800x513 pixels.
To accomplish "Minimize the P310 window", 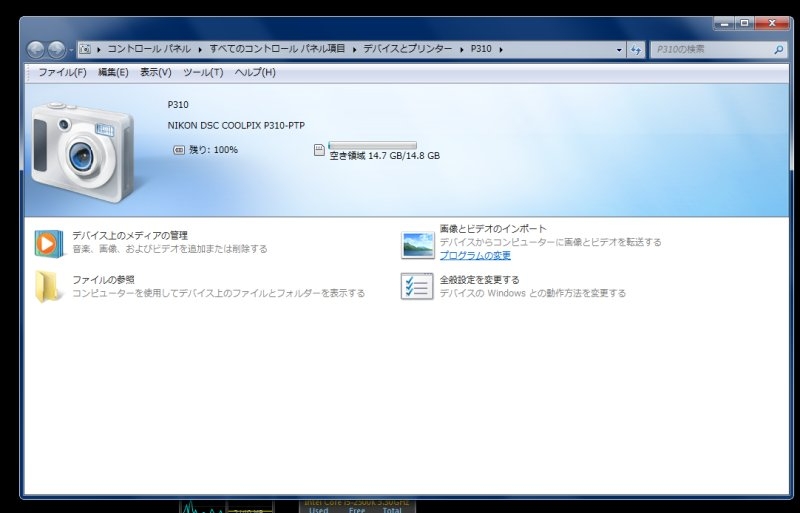I will point(724,23).
